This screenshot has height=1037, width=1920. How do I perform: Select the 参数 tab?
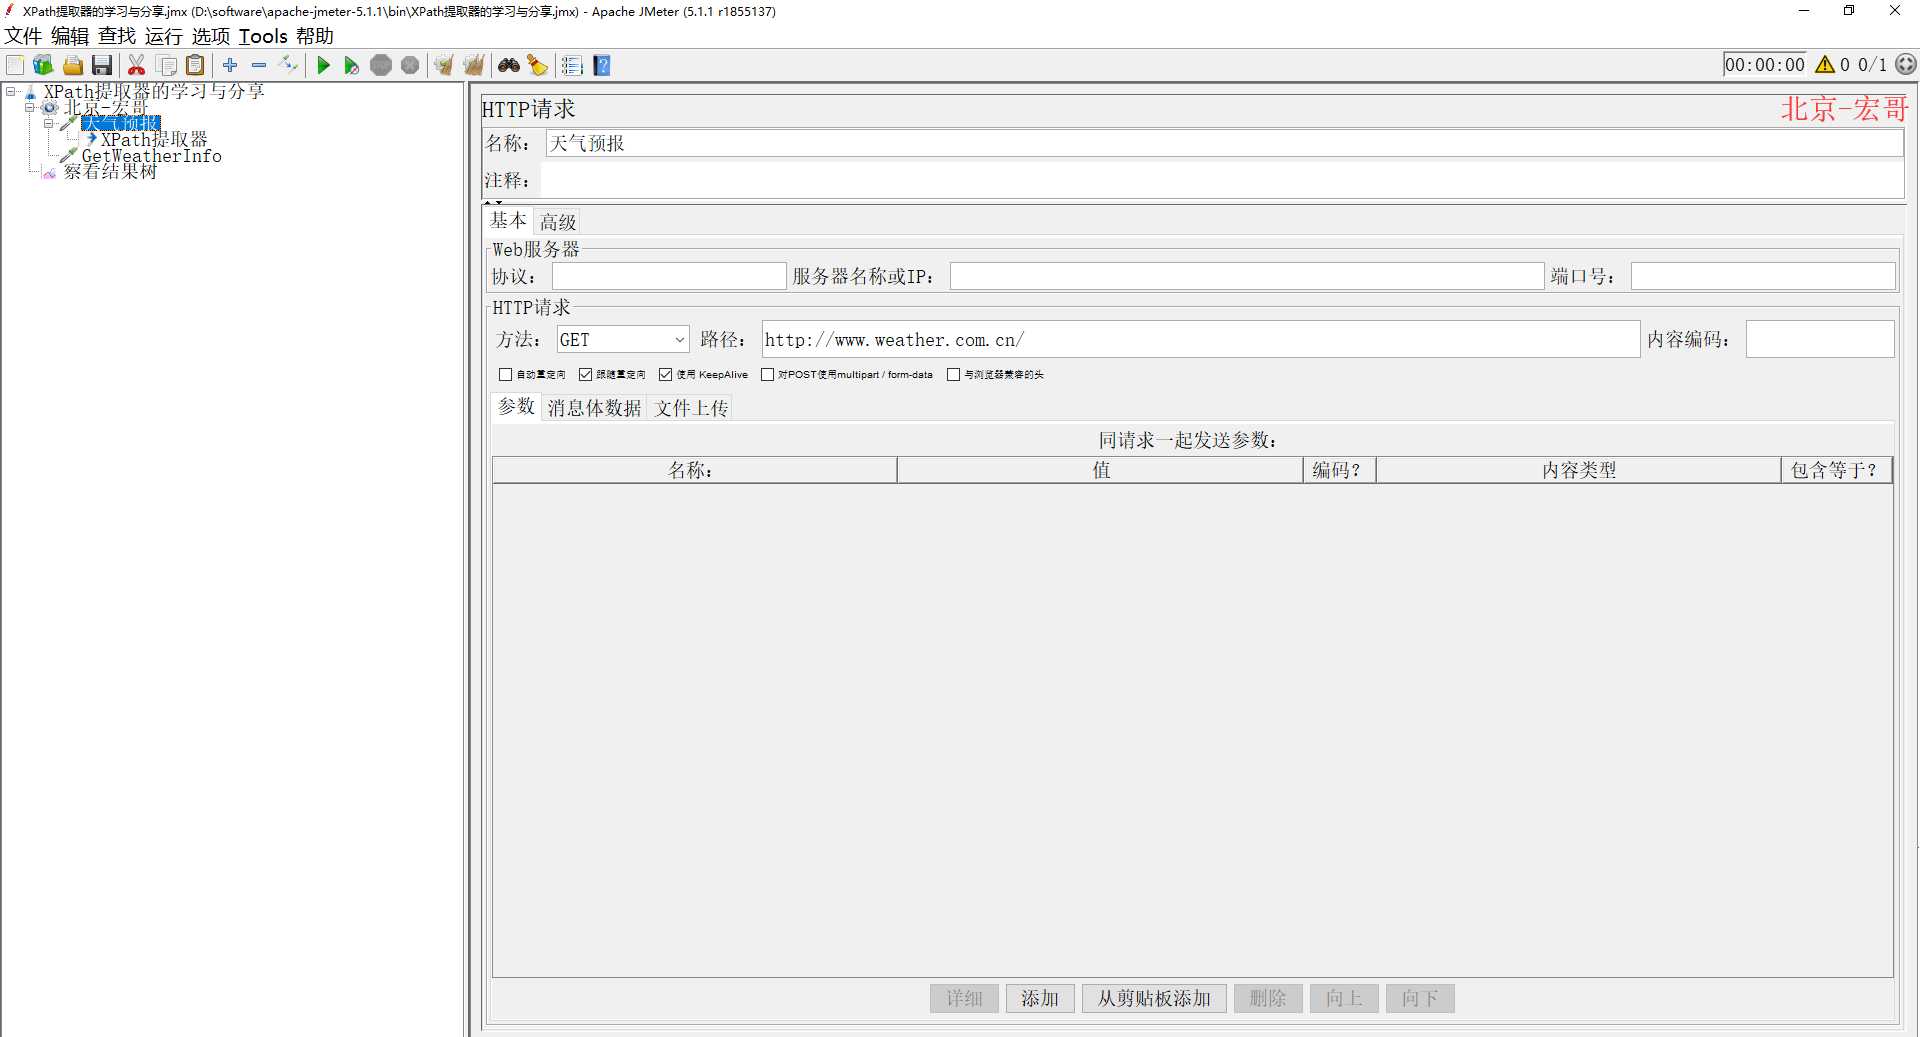click(517, 407)
